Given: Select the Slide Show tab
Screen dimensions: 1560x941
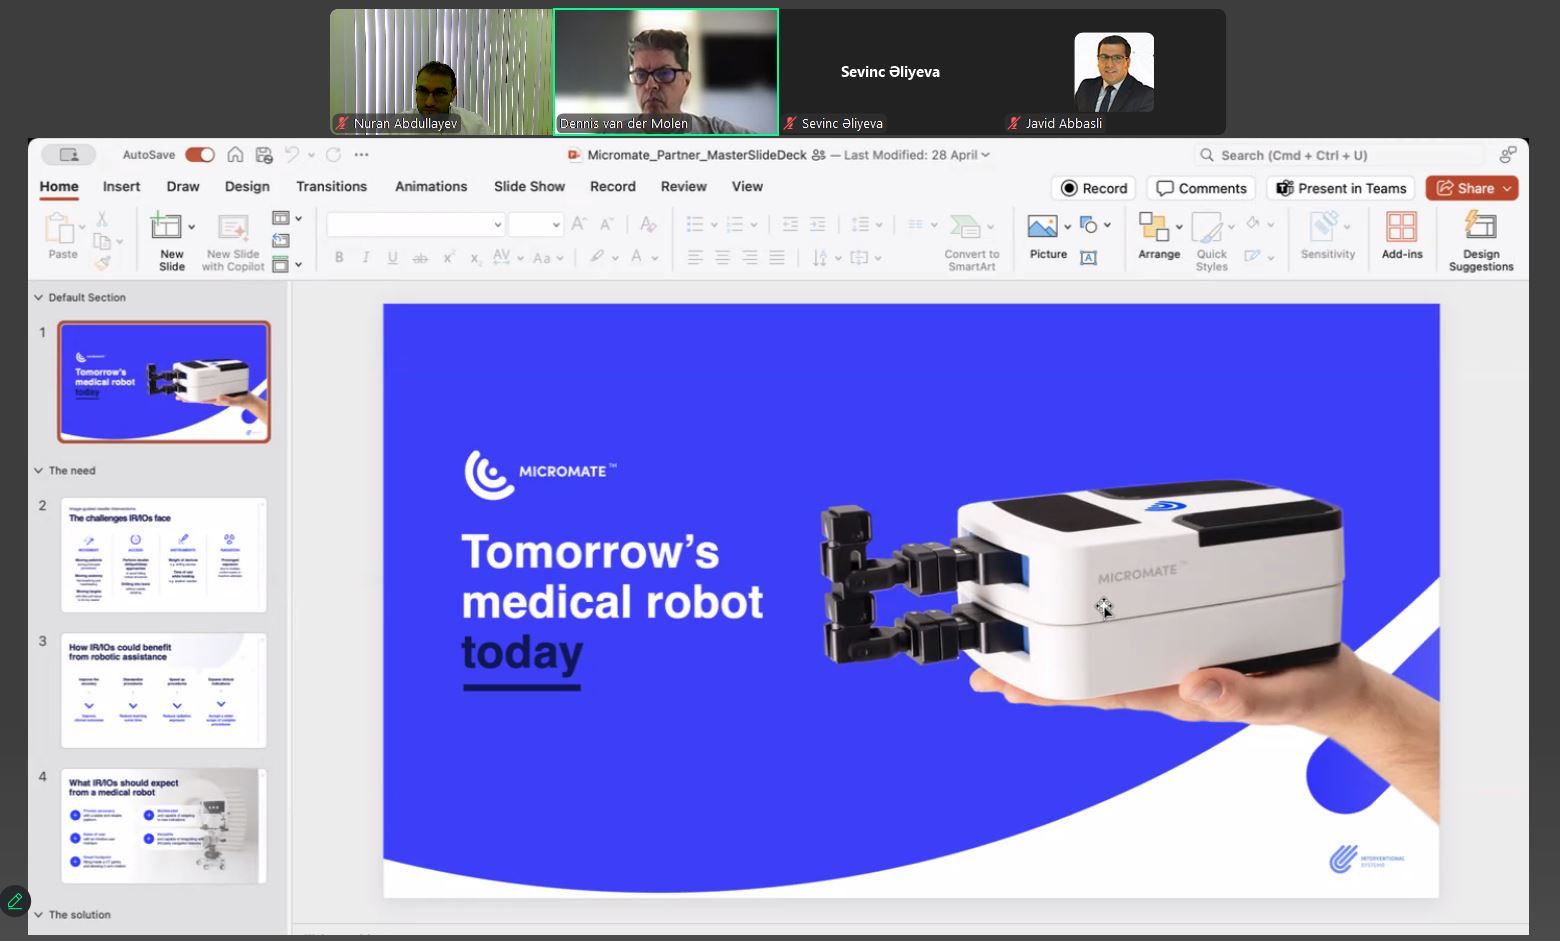Looking at the screenshot, I should click(529, 187).
